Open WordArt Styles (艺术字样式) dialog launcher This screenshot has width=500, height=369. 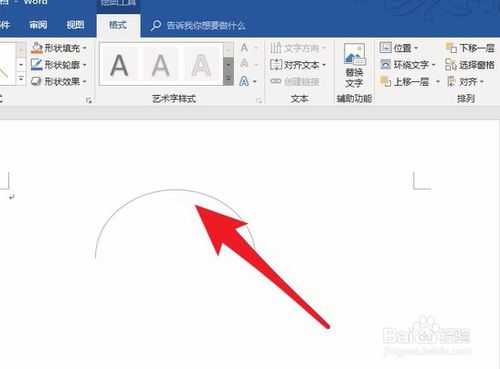[259, 100]
